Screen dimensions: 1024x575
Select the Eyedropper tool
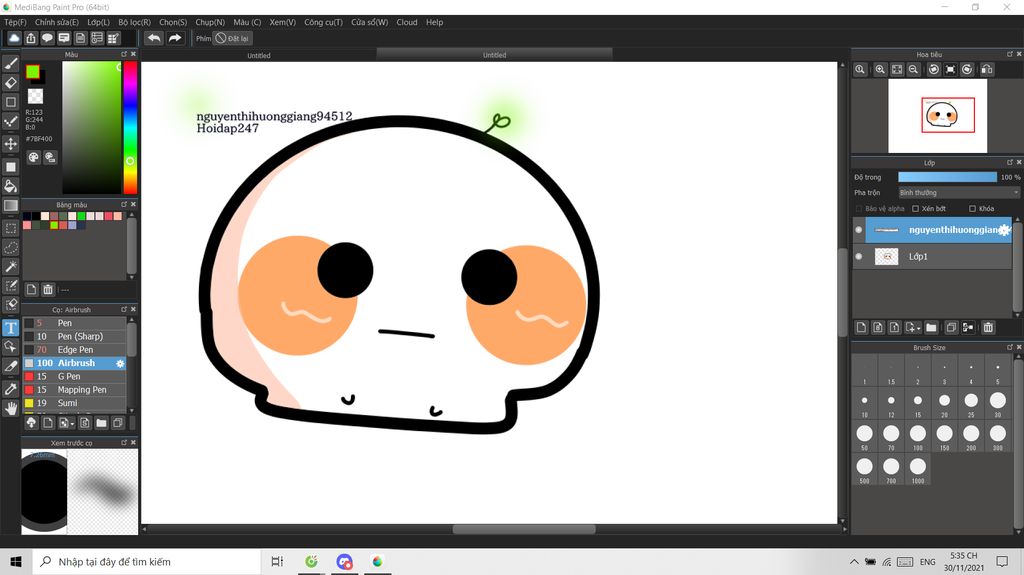(10, 389)
